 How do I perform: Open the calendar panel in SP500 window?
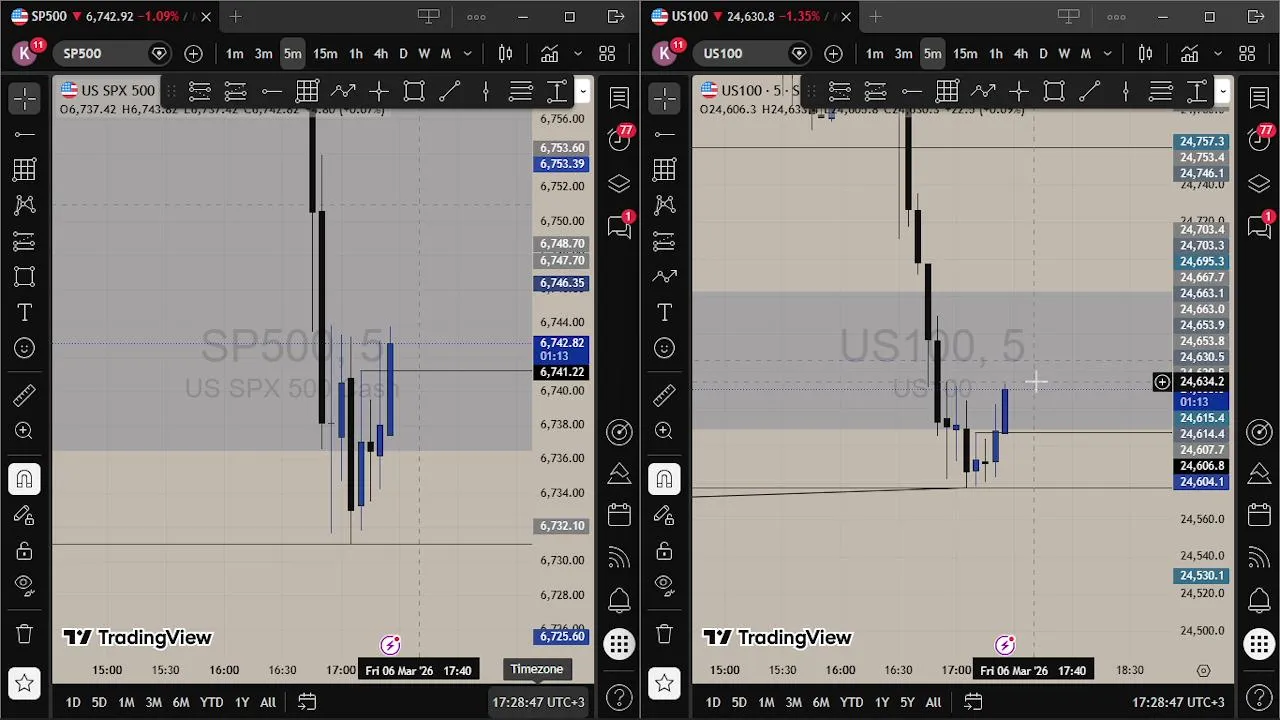pos(619,515)
